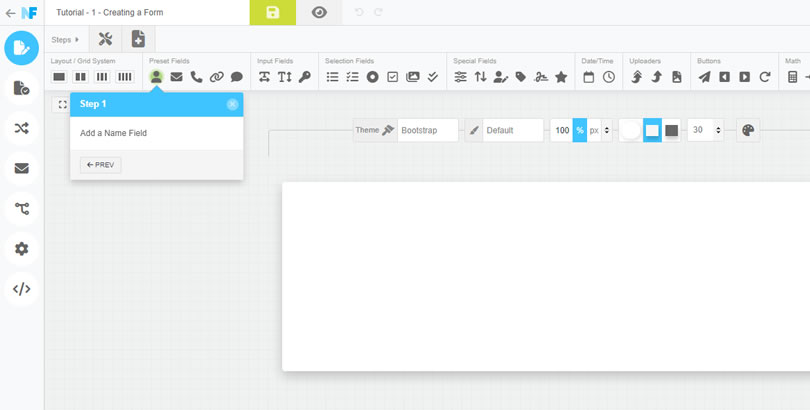810x410 pixels.
Task: Close the Step 1 tutorial popup
Action: 232,104
